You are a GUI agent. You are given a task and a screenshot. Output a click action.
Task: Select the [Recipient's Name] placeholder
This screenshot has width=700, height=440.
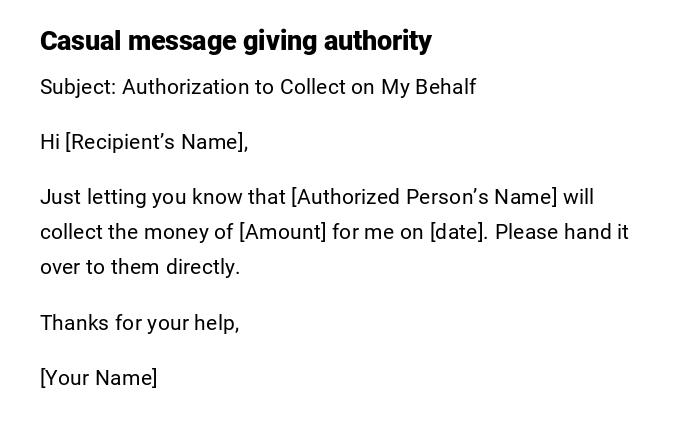156,142
